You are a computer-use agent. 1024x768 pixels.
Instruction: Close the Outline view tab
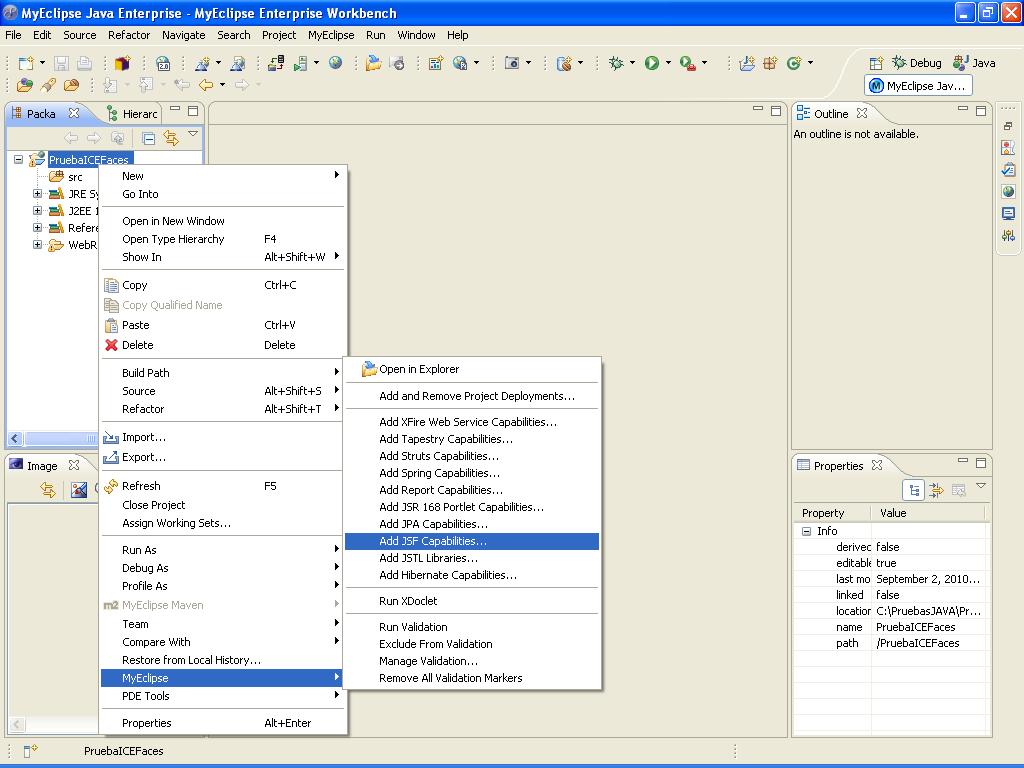coord(862,114)
